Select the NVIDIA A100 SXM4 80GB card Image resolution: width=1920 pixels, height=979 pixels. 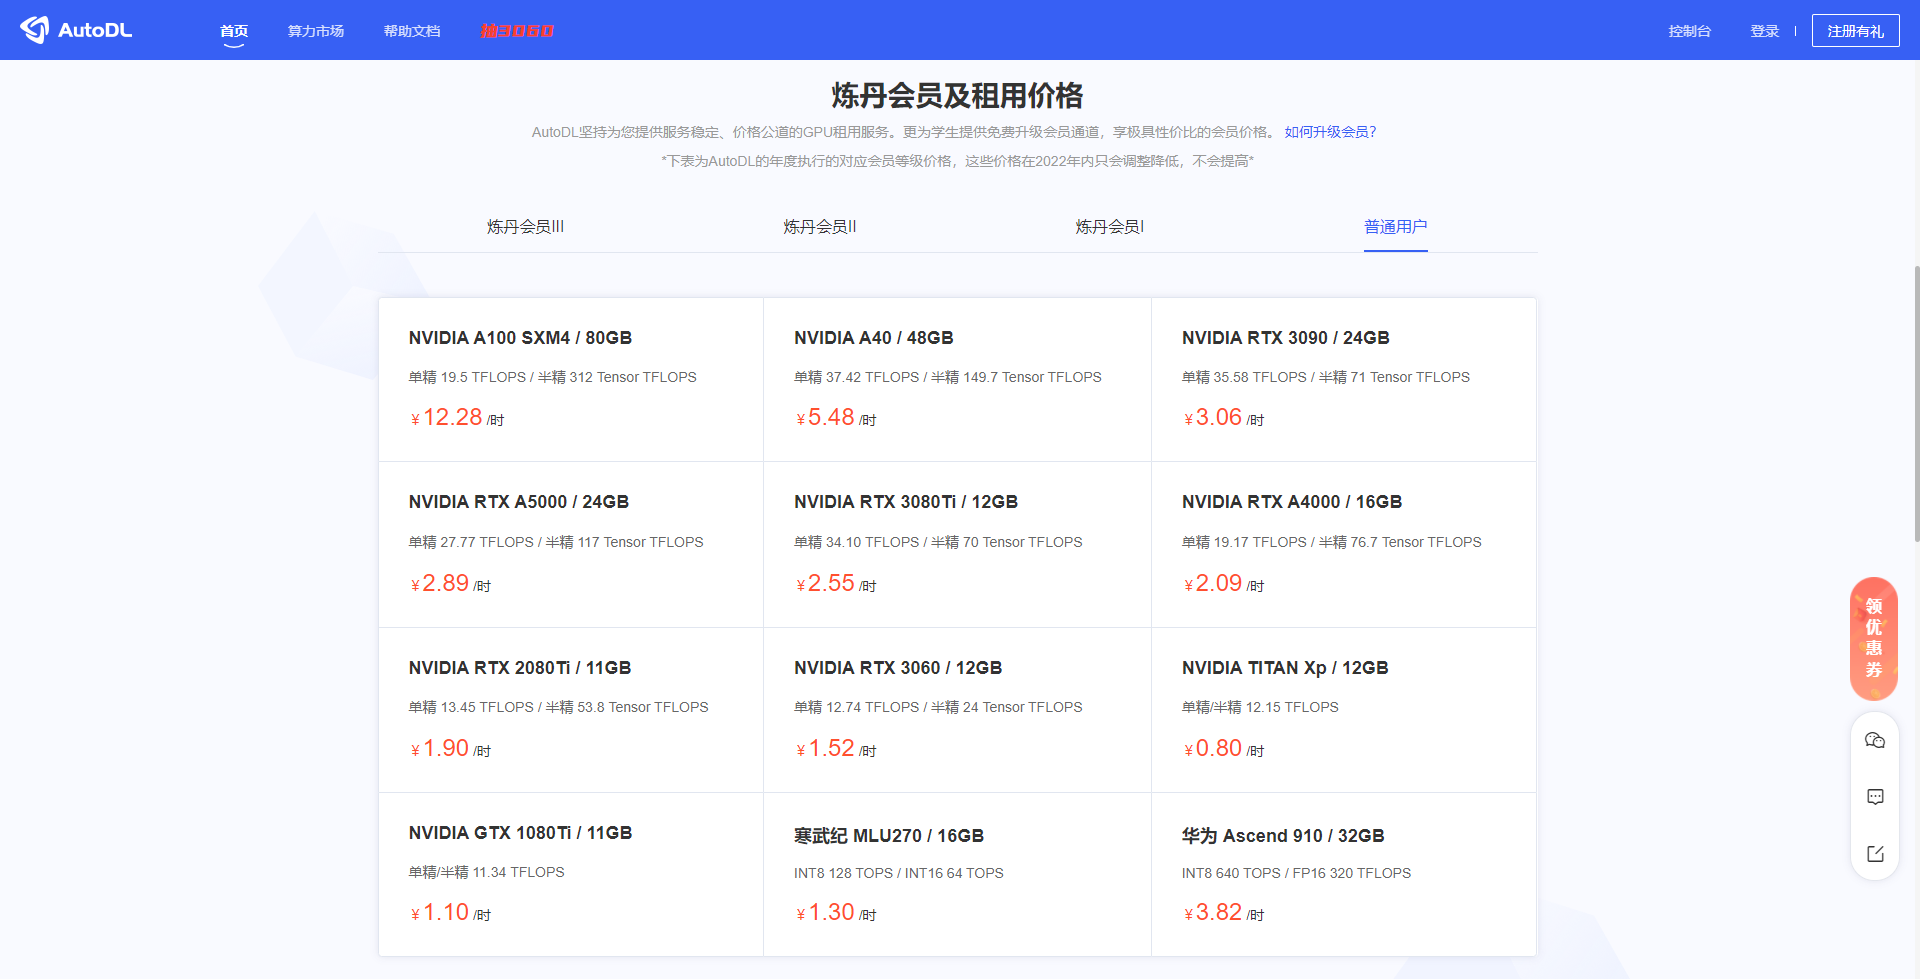[x=570, y=379]
